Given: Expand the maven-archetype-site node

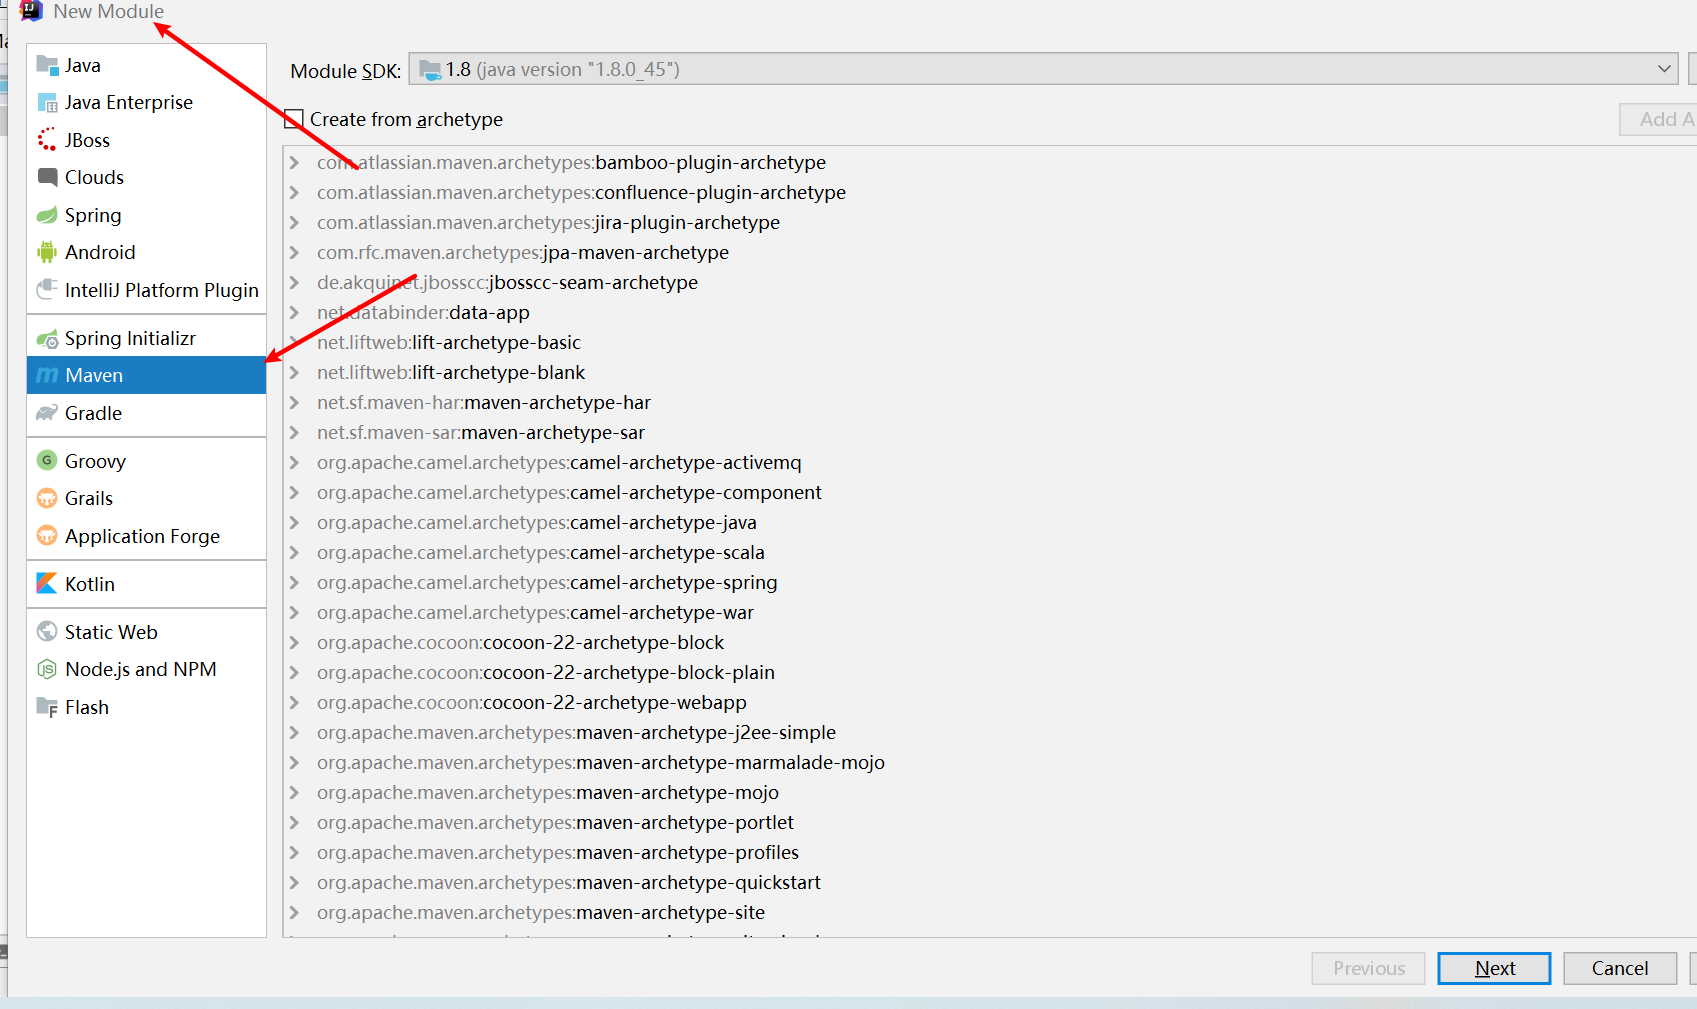Looking at the screenshot, I should 295,912.
